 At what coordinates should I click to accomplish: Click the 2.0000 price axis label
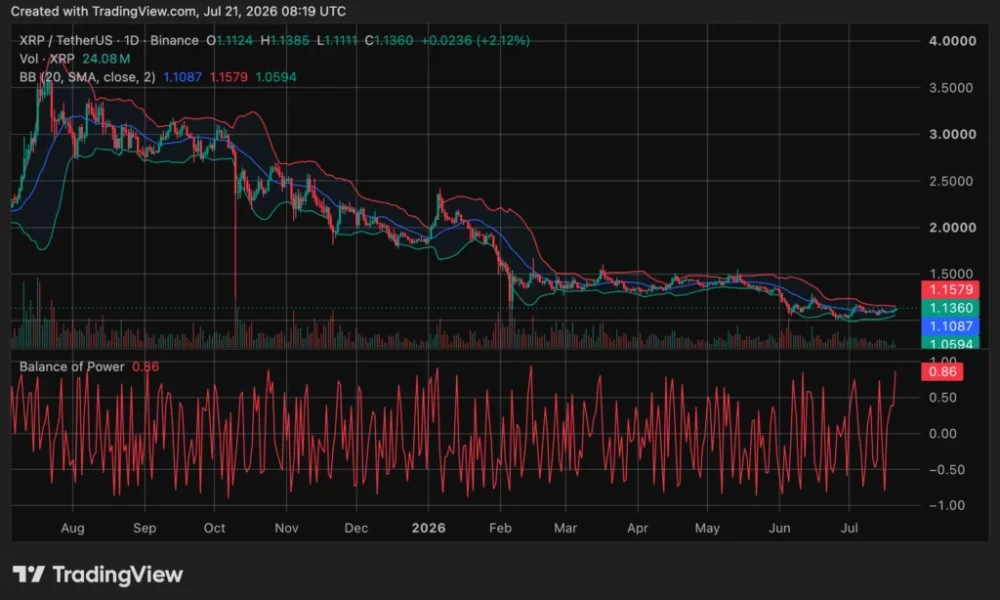[952, 228]
